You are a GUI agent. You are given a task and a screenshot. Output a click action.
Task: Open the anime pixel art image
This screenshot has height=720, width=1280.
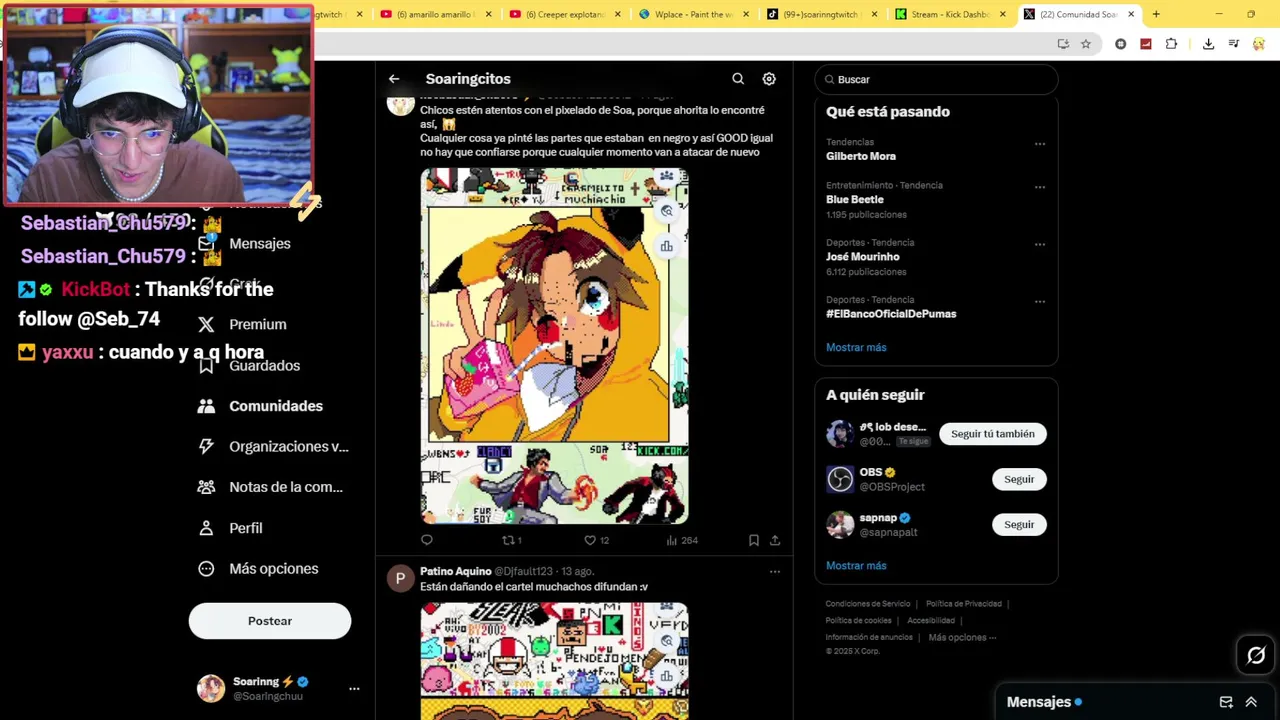[554, 346]
